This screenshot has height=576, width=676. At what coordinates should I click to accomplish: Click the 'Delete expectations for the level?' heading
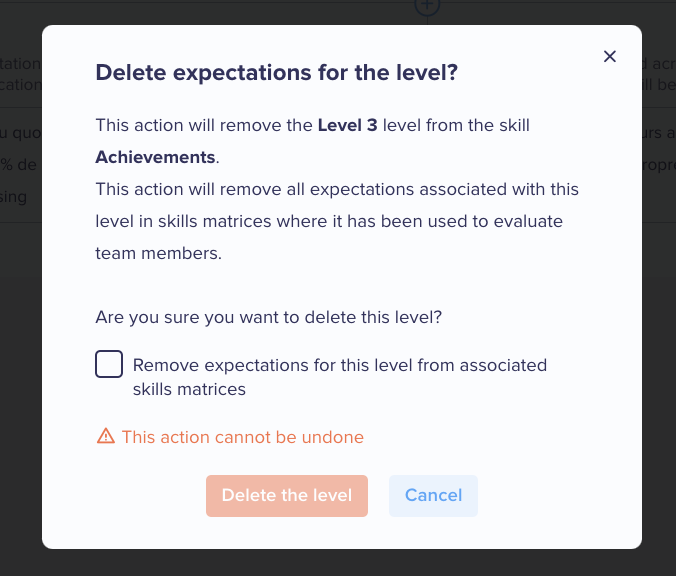[276, 72]
